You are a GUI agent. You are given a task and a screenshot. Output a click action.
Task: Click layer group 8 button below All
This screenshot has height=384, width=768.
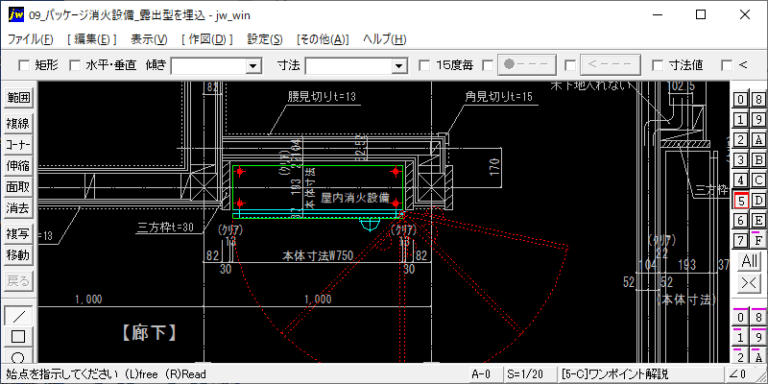758,317
